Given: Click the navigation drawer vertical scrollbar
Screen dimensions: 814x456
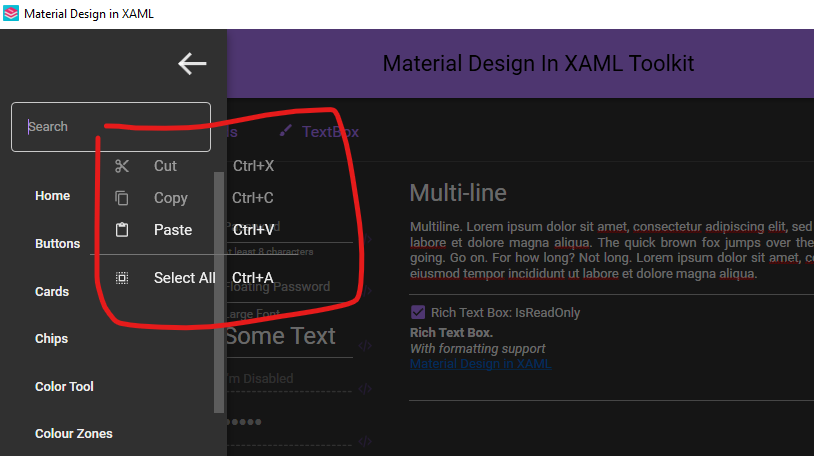Looking at the screenshot, I should pyautogui.click(x=219, y=292).
